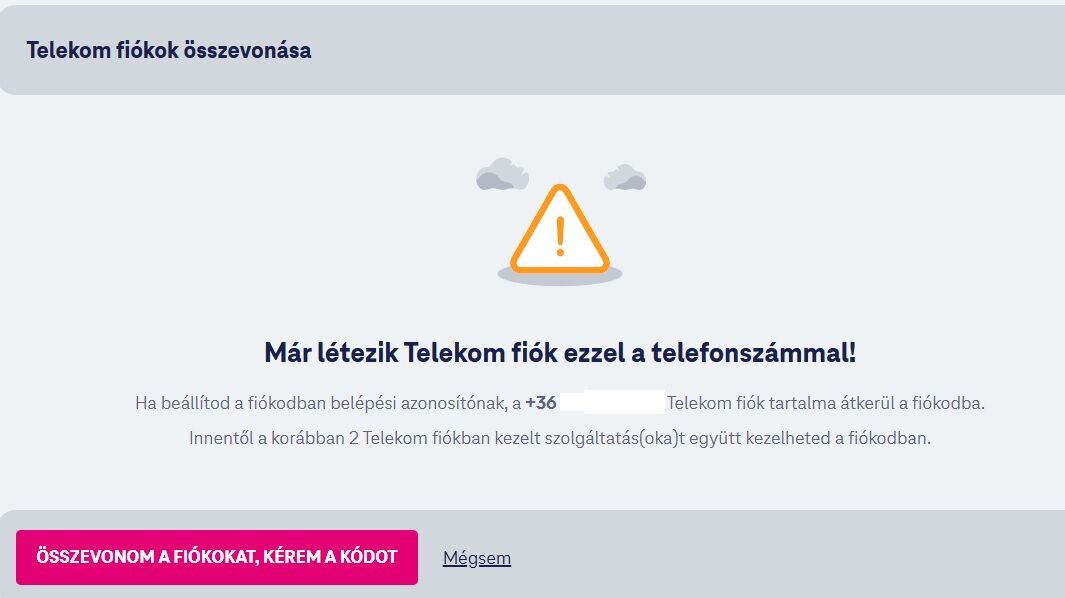Click the word 'KÓDOT' on the pink button
The image size is (1065, 598).
click(x=369, y=557)
